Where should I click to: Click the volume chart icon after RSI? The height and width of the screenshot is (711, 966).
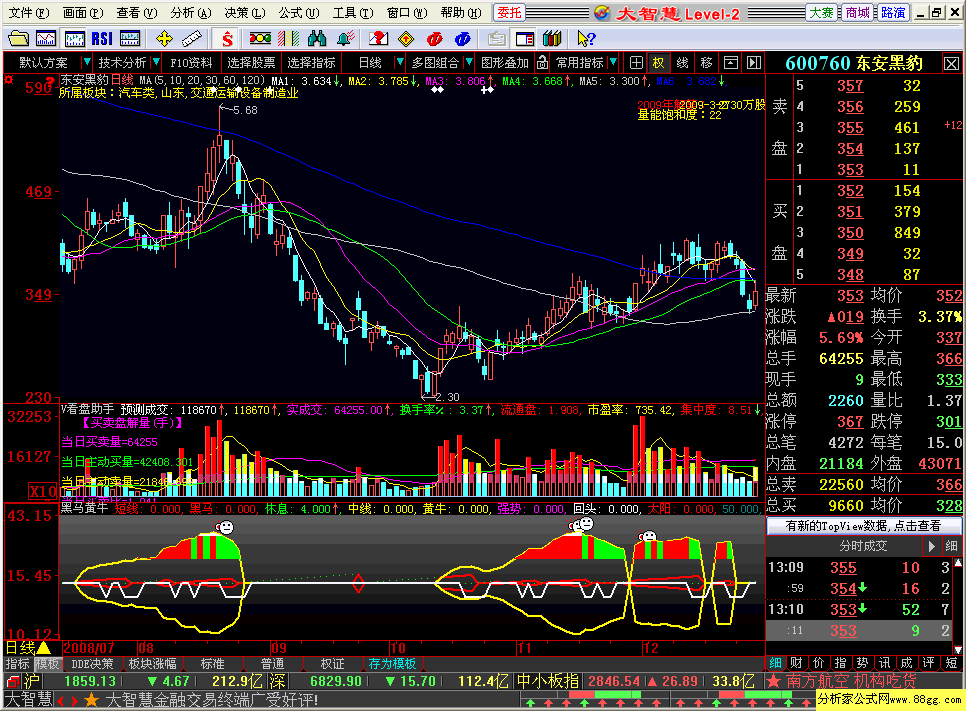coord(130,39)
